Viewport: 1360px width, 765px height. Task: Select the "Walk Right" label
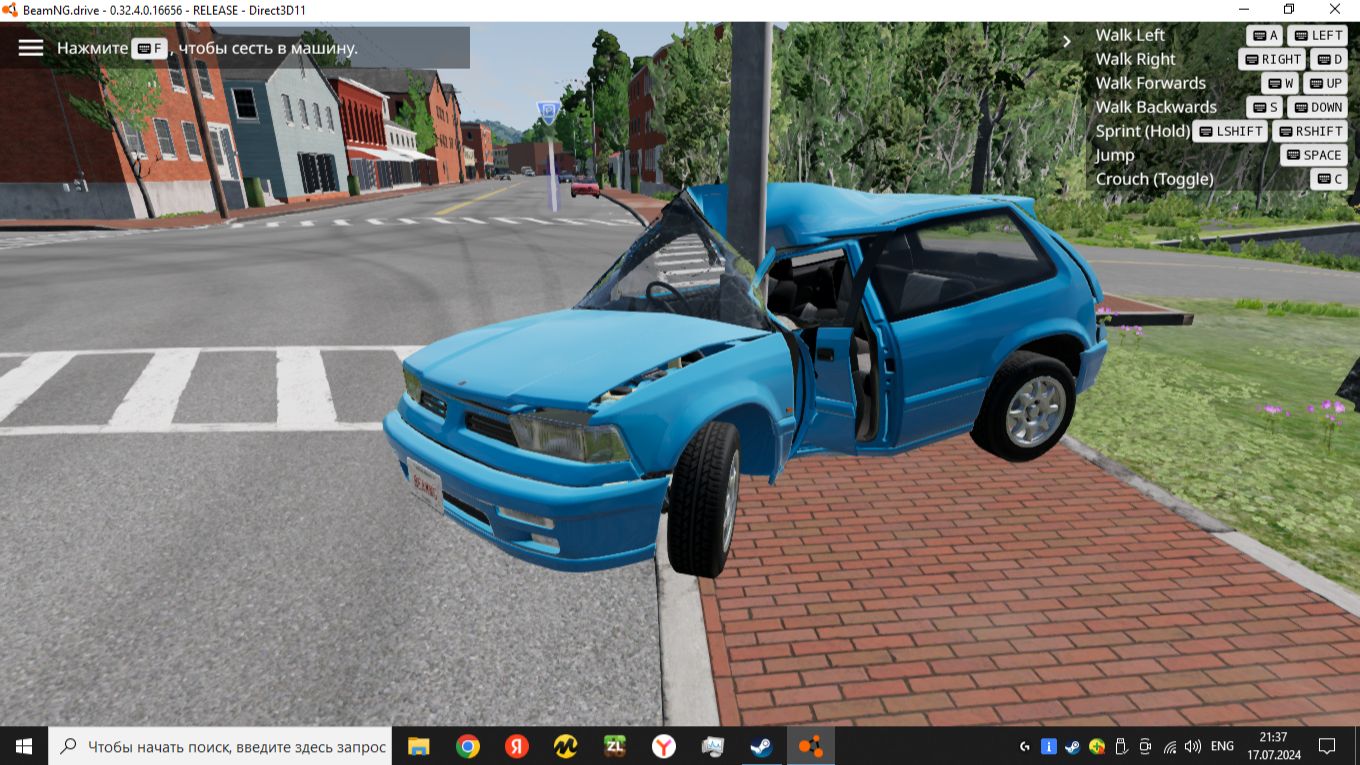(1135, 59)
